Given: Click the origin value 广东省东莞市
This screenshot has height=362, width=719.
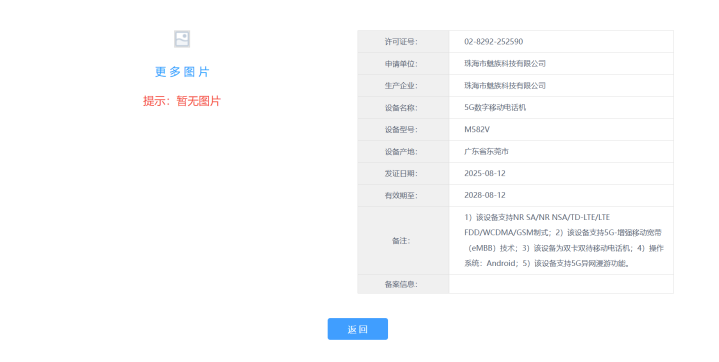Looking at the screenshot, I should (486, 151).
